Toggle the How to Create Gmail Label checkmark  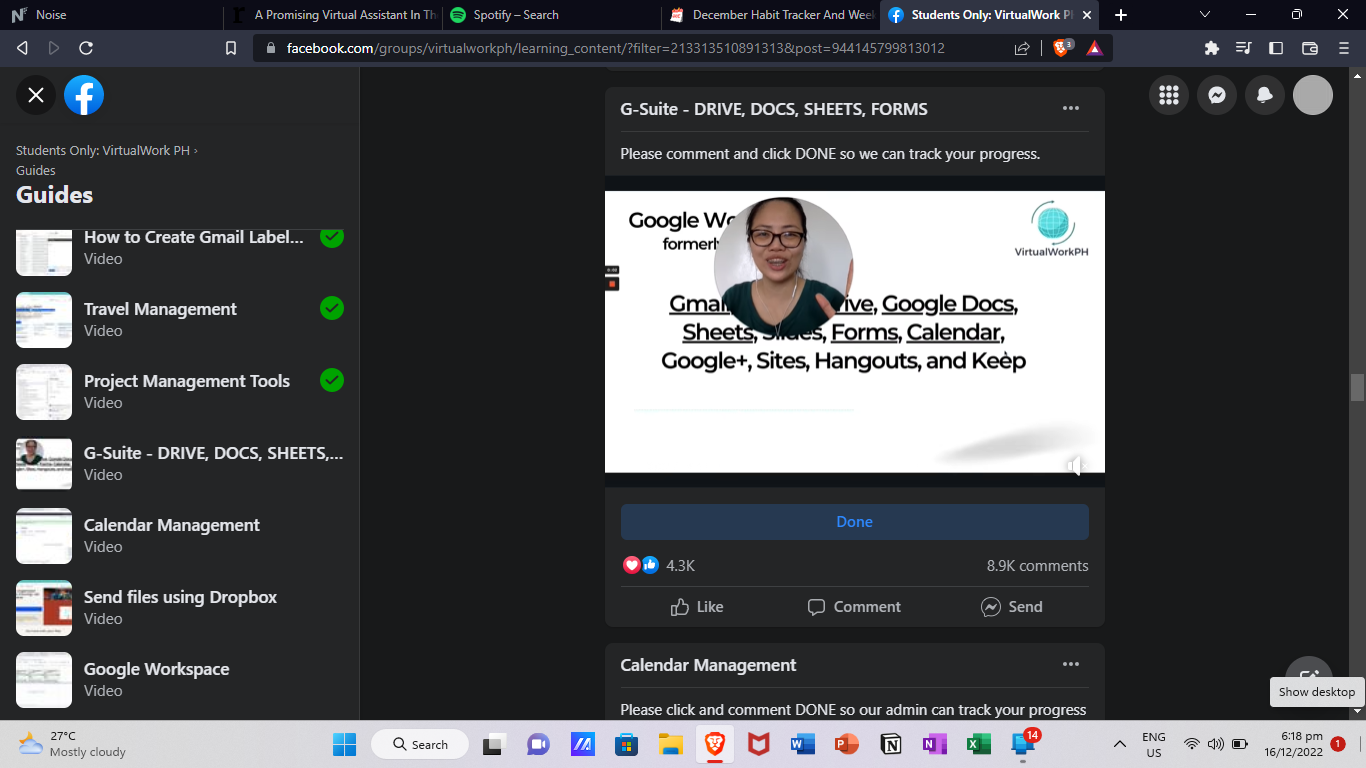click(332, 237)
